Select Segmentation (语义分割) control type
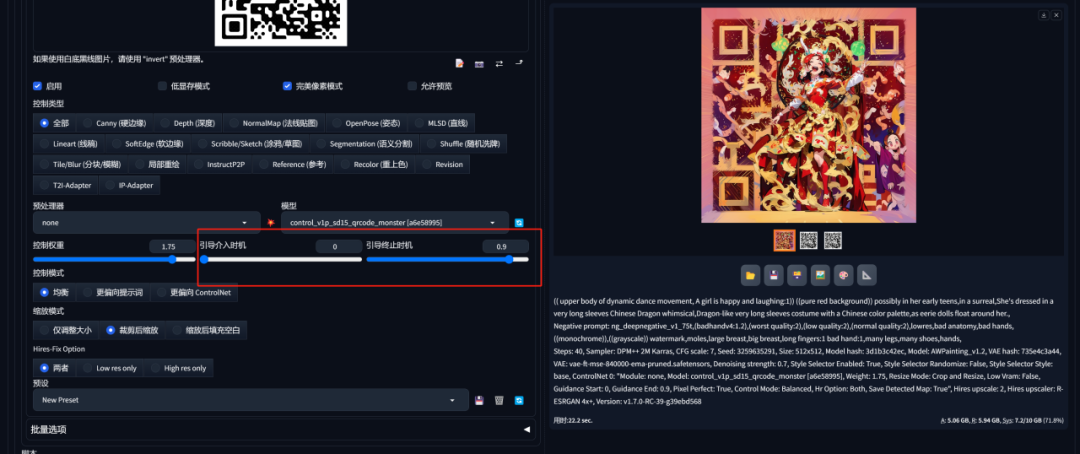 click(365, 144)
